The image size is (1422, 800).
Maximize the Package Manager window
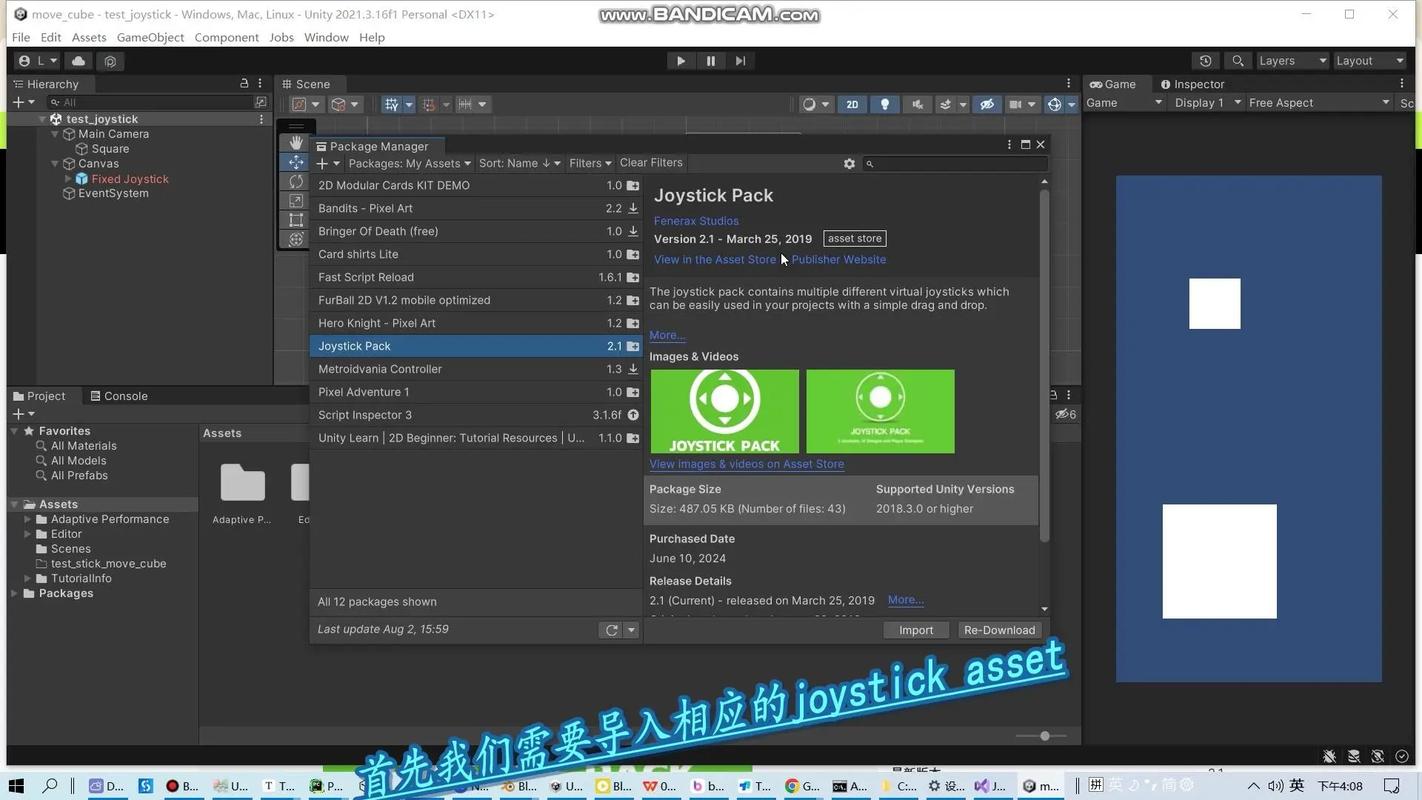coord(1025,145)
